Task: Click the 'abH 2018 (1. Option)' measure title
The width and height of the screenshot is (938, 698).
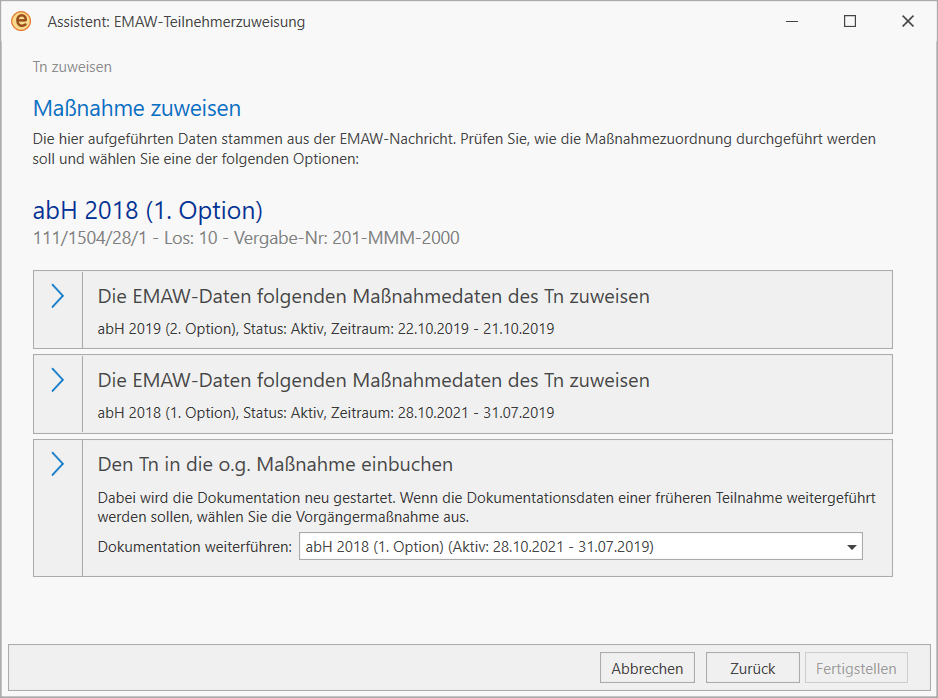Action: tap(148, 211)
